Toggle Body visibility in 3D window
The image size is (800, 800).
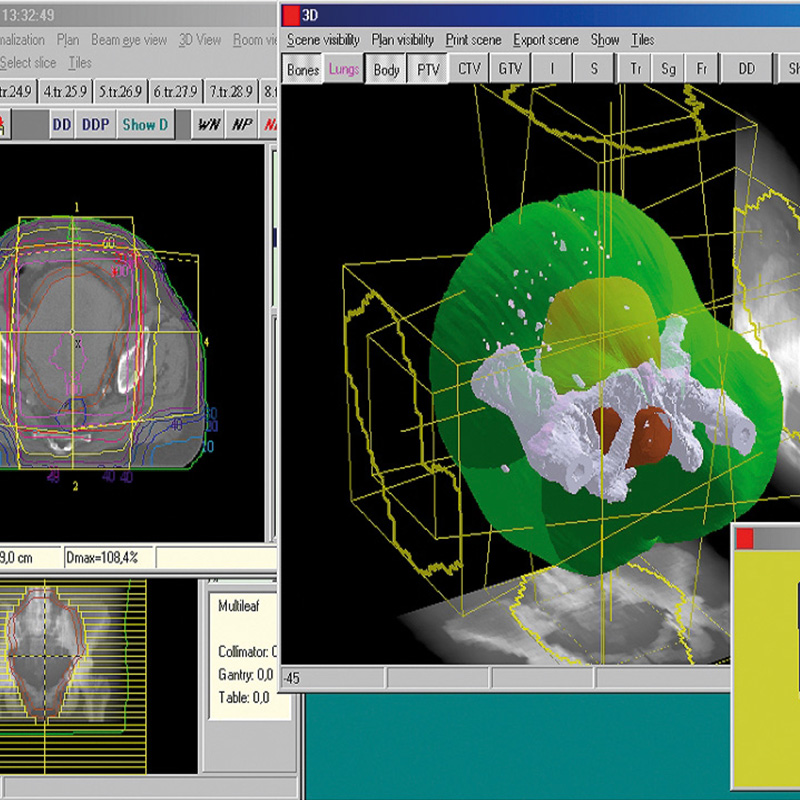pos(386,69)
